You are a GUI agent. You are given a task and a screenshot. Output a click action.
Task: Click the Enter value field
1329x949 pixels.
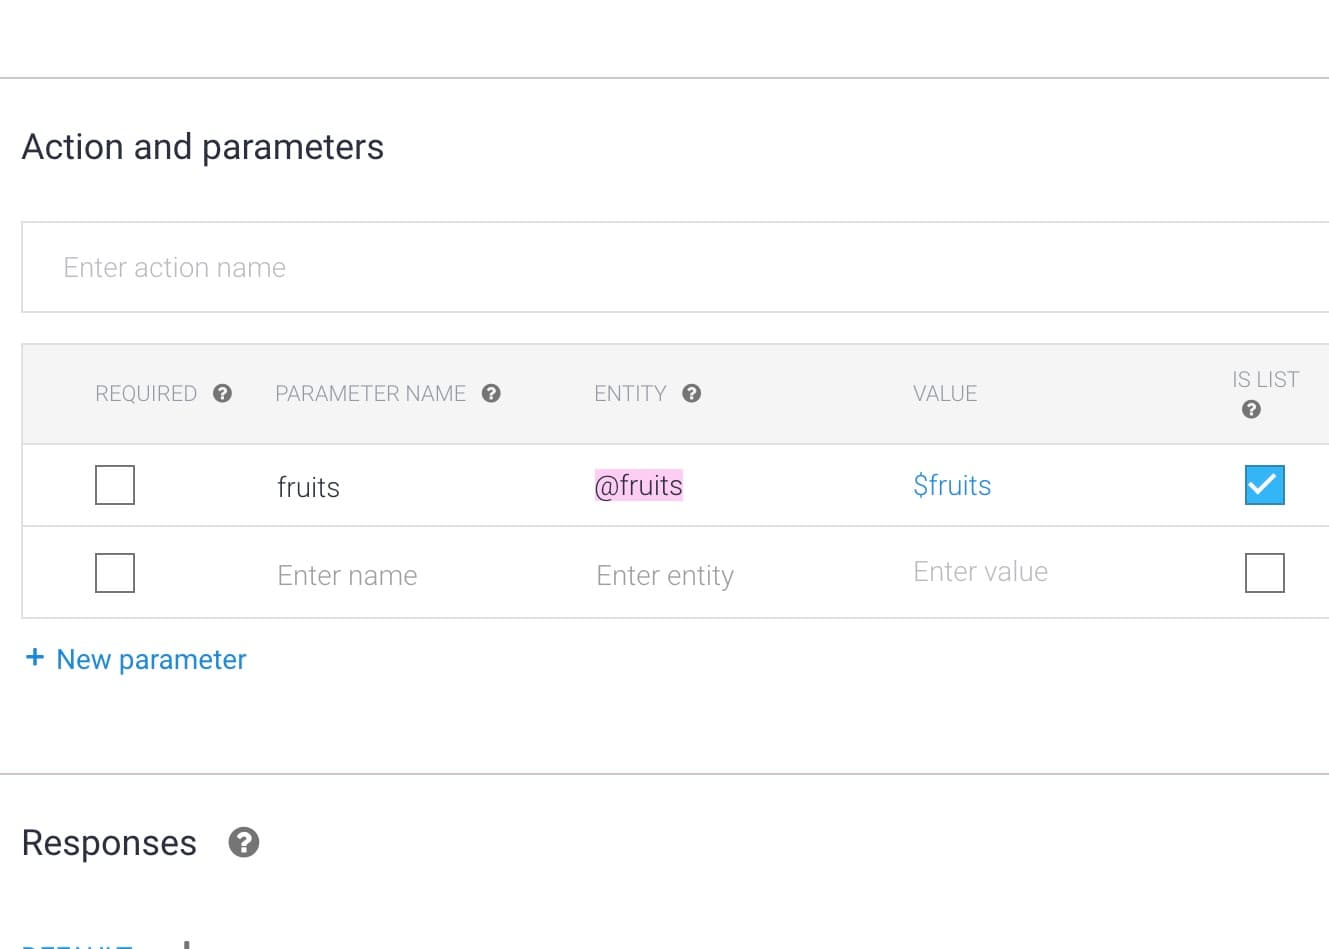tap(980, 571)
